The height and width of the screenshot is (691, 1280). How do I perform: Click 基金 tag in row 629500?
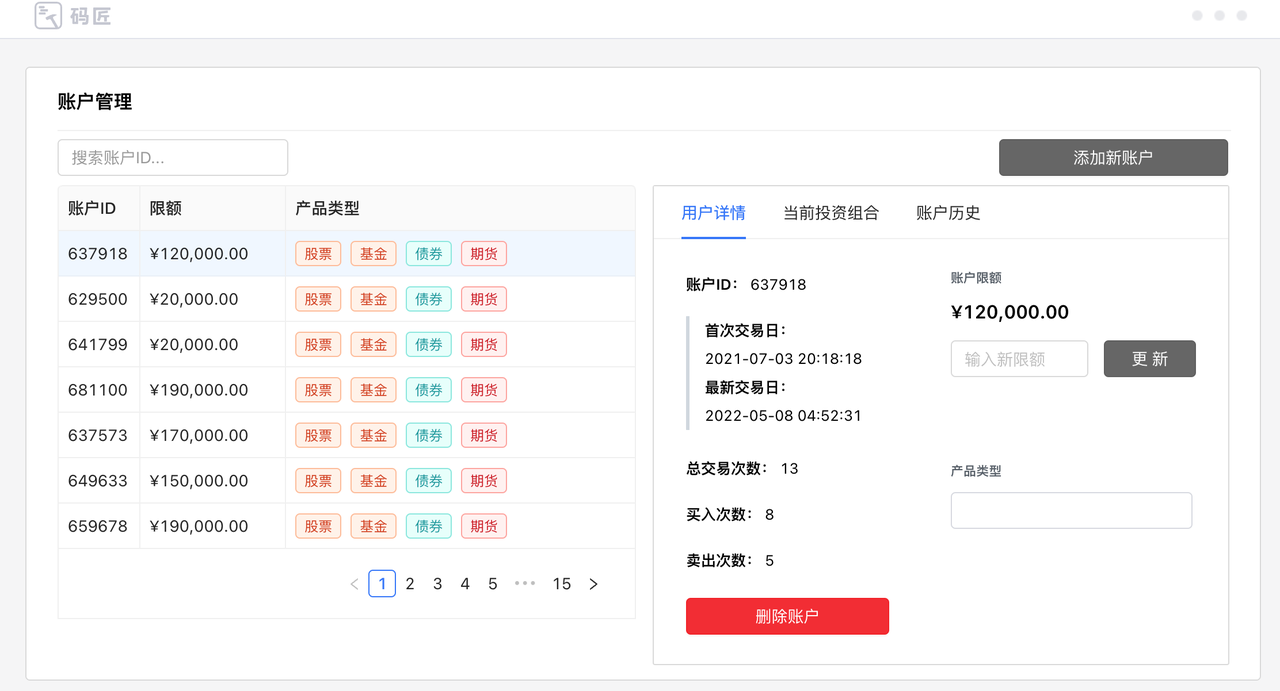pos(374,299)
